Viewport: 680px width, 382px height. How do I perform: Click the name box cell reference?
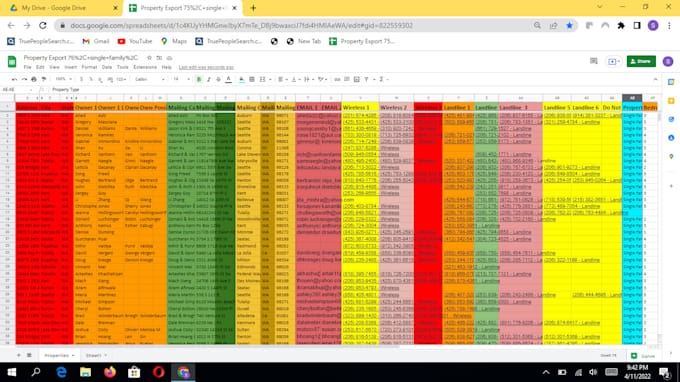point(17,89)
